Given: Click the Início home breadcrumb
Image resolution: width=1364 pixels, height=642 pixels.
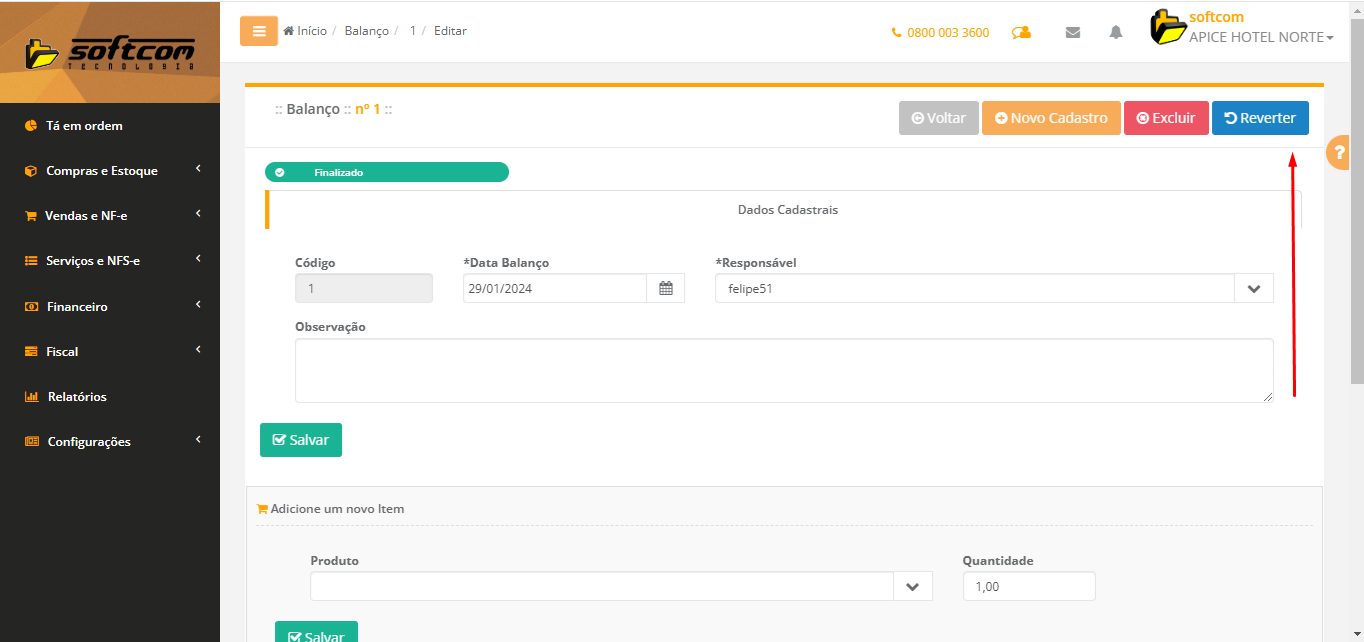Looking at the screenshot, I should [x=305, y=31].
